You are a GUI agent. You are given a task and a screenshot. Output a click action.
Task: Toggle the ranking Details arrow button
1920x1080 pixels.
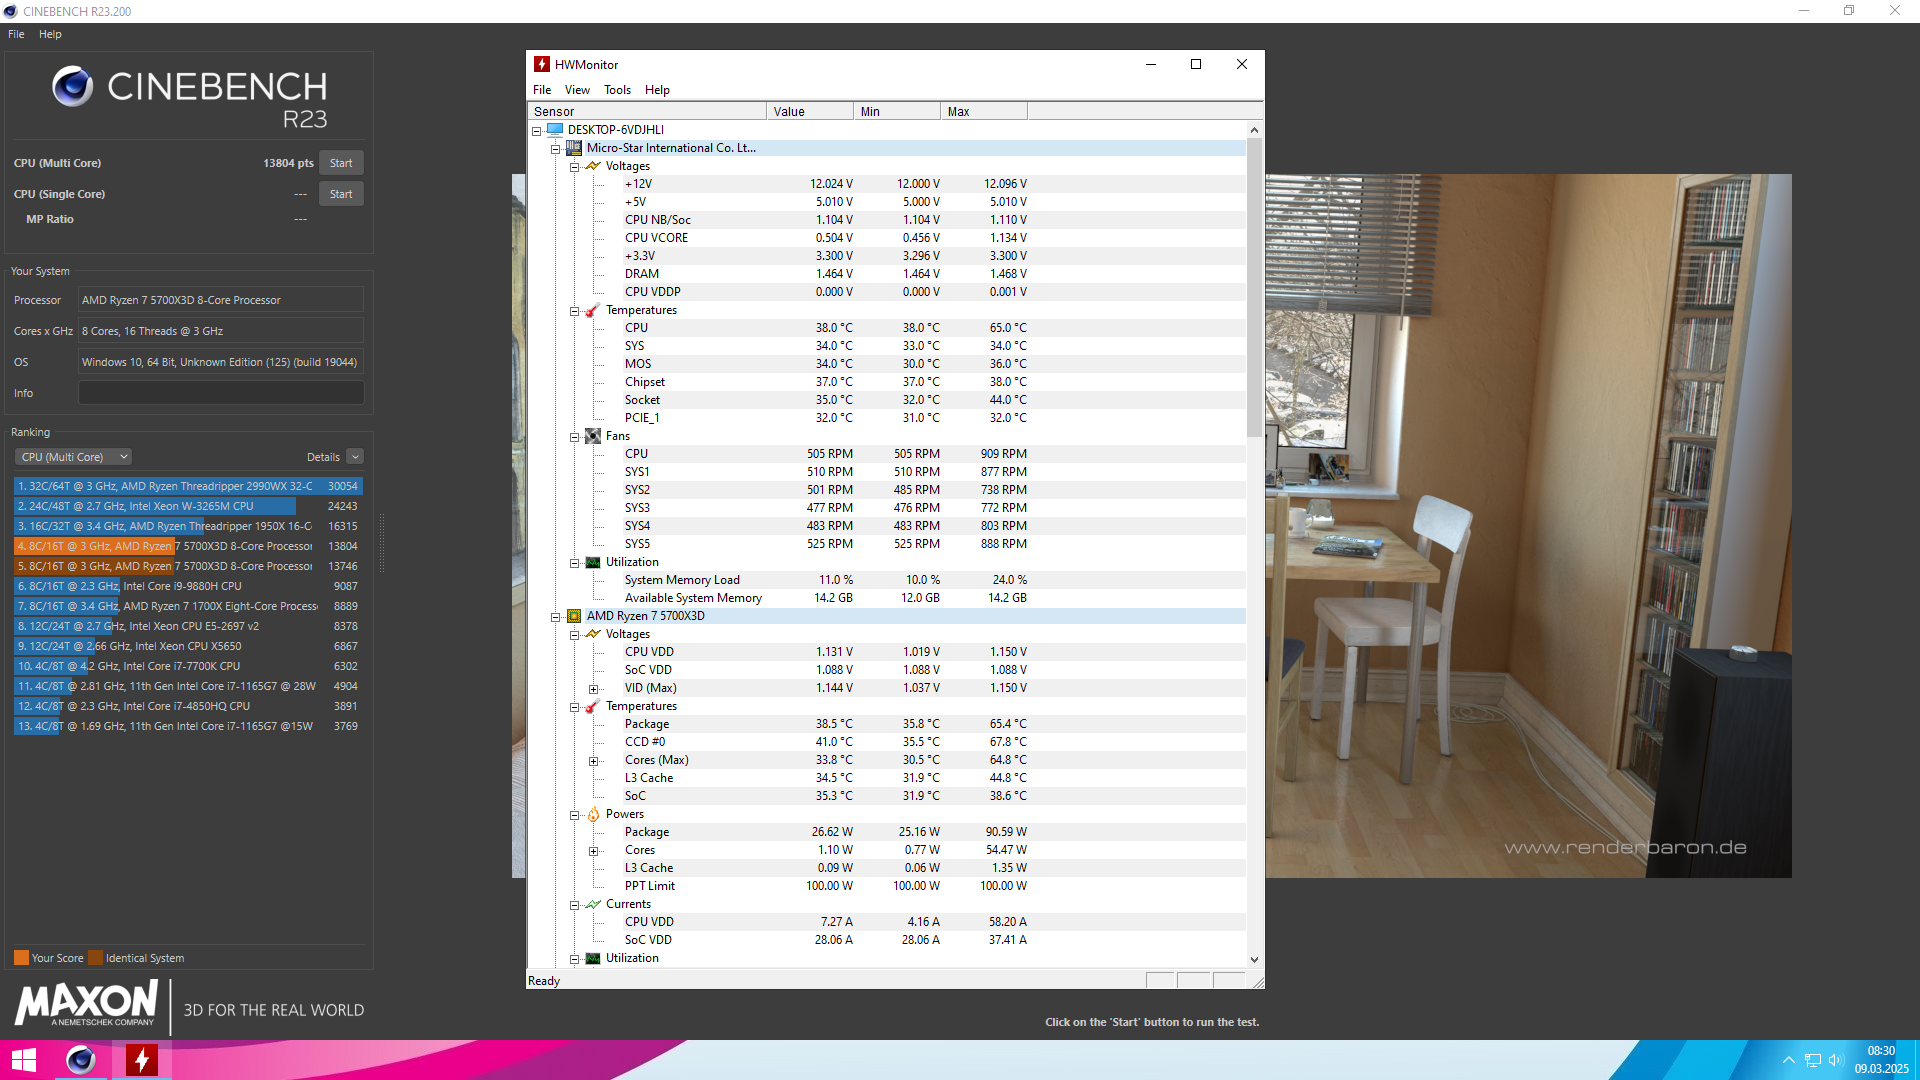click(355, 457)
